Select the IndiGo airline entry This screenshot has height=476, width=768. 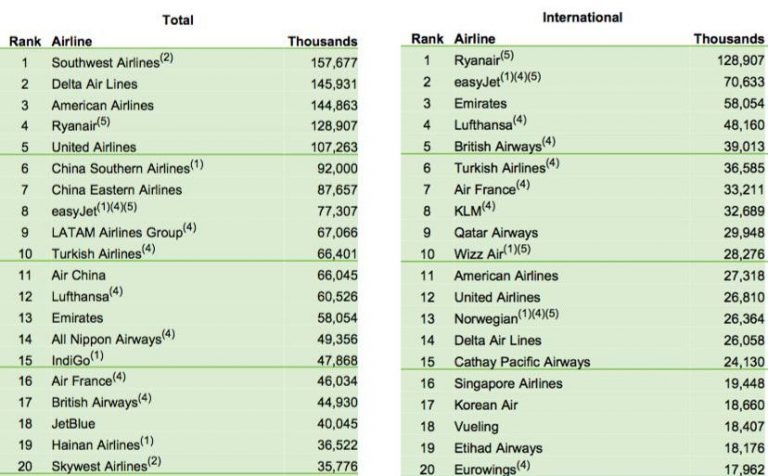pyautogui.click(x=72, y=360)
